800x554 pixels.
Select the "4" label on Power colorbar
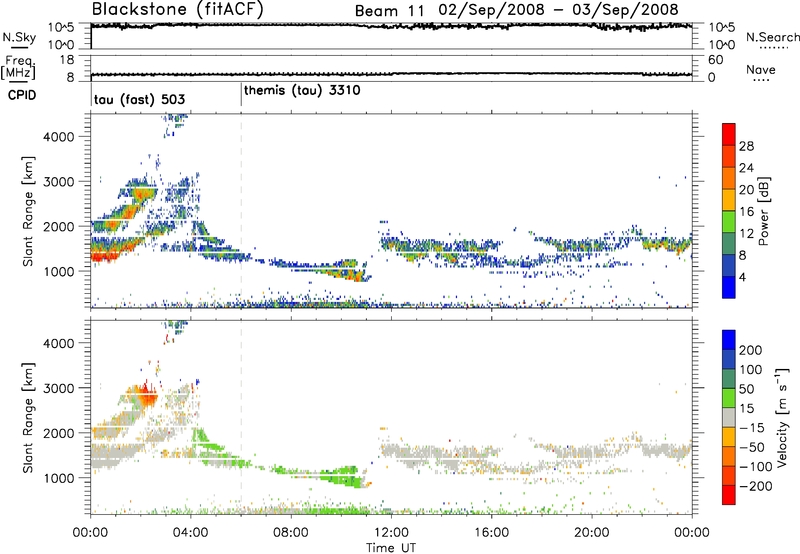743,278
